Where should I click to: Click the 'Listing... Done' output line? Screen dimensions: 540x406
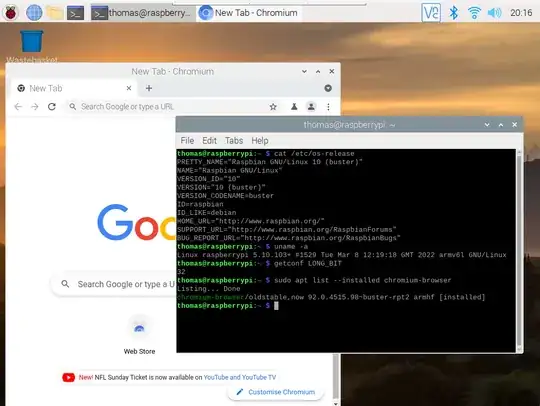[x=209, y=289]
